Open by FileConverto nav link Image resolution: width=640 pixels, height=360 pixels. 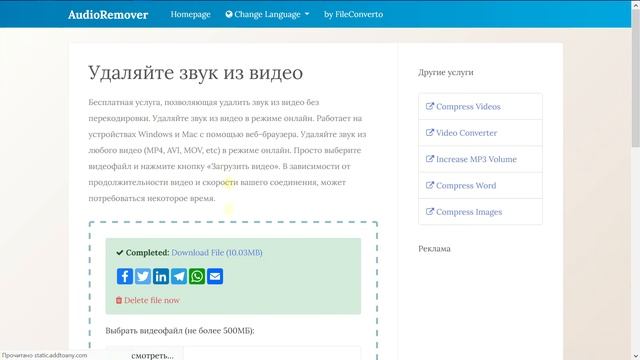pos(353,14)
